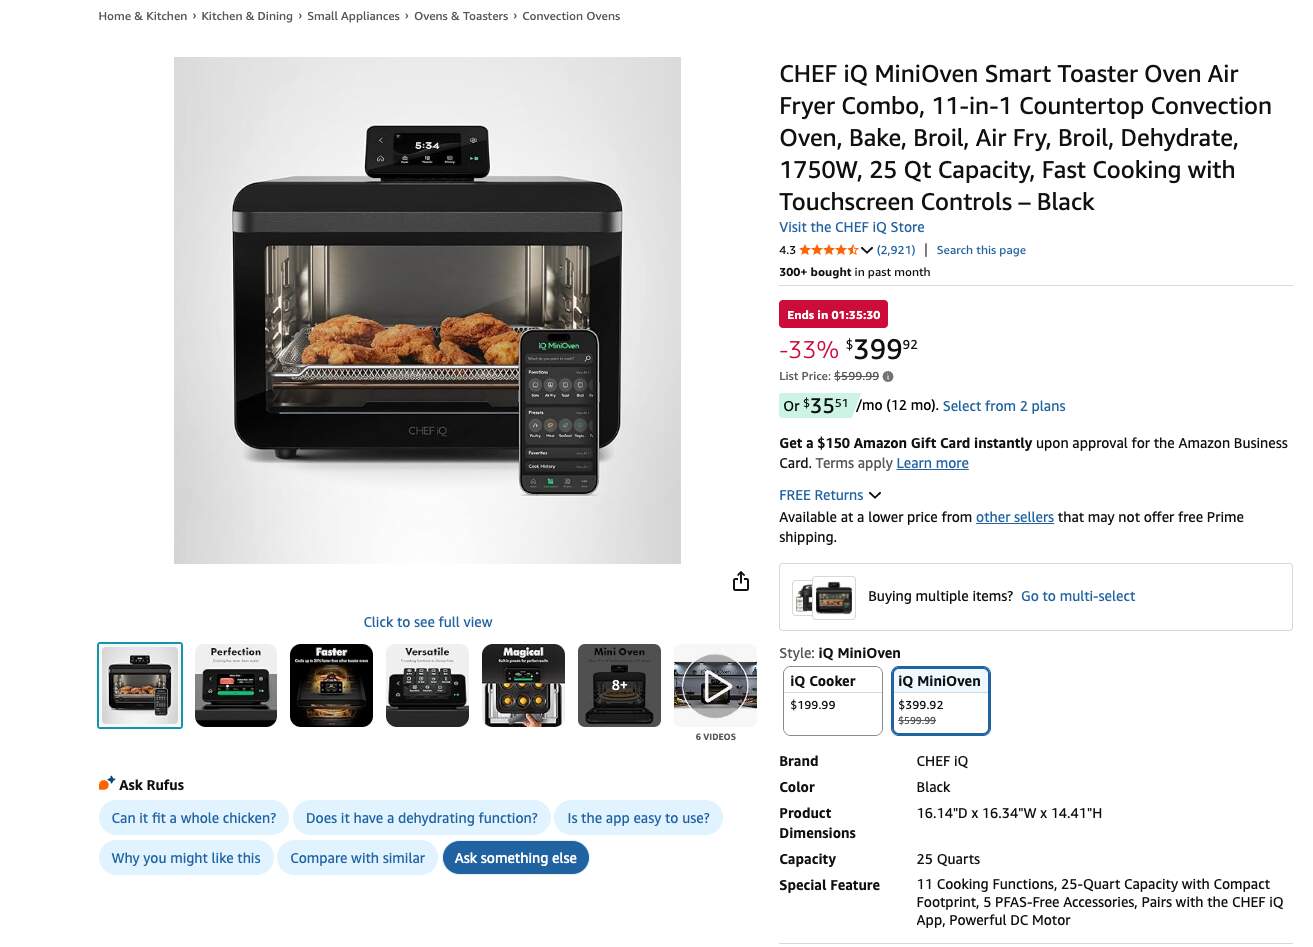
Task: Click the multi-select product bundle image
Action: (x=824, y=597)
